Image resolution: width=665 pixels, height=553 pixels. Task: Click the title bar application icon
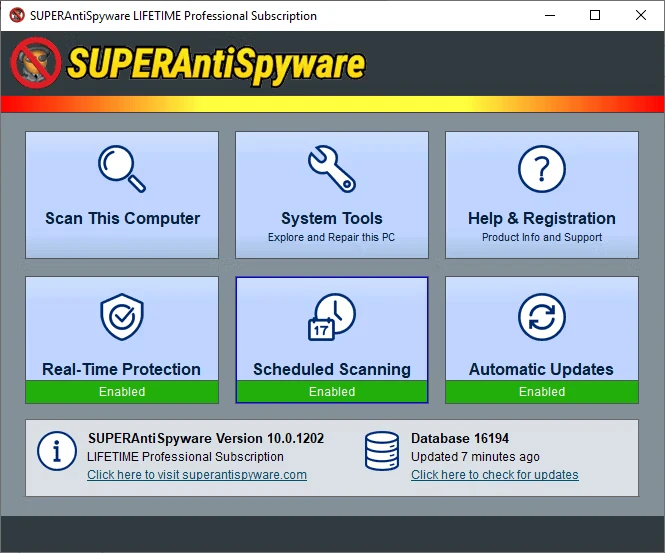click(15, 16)
